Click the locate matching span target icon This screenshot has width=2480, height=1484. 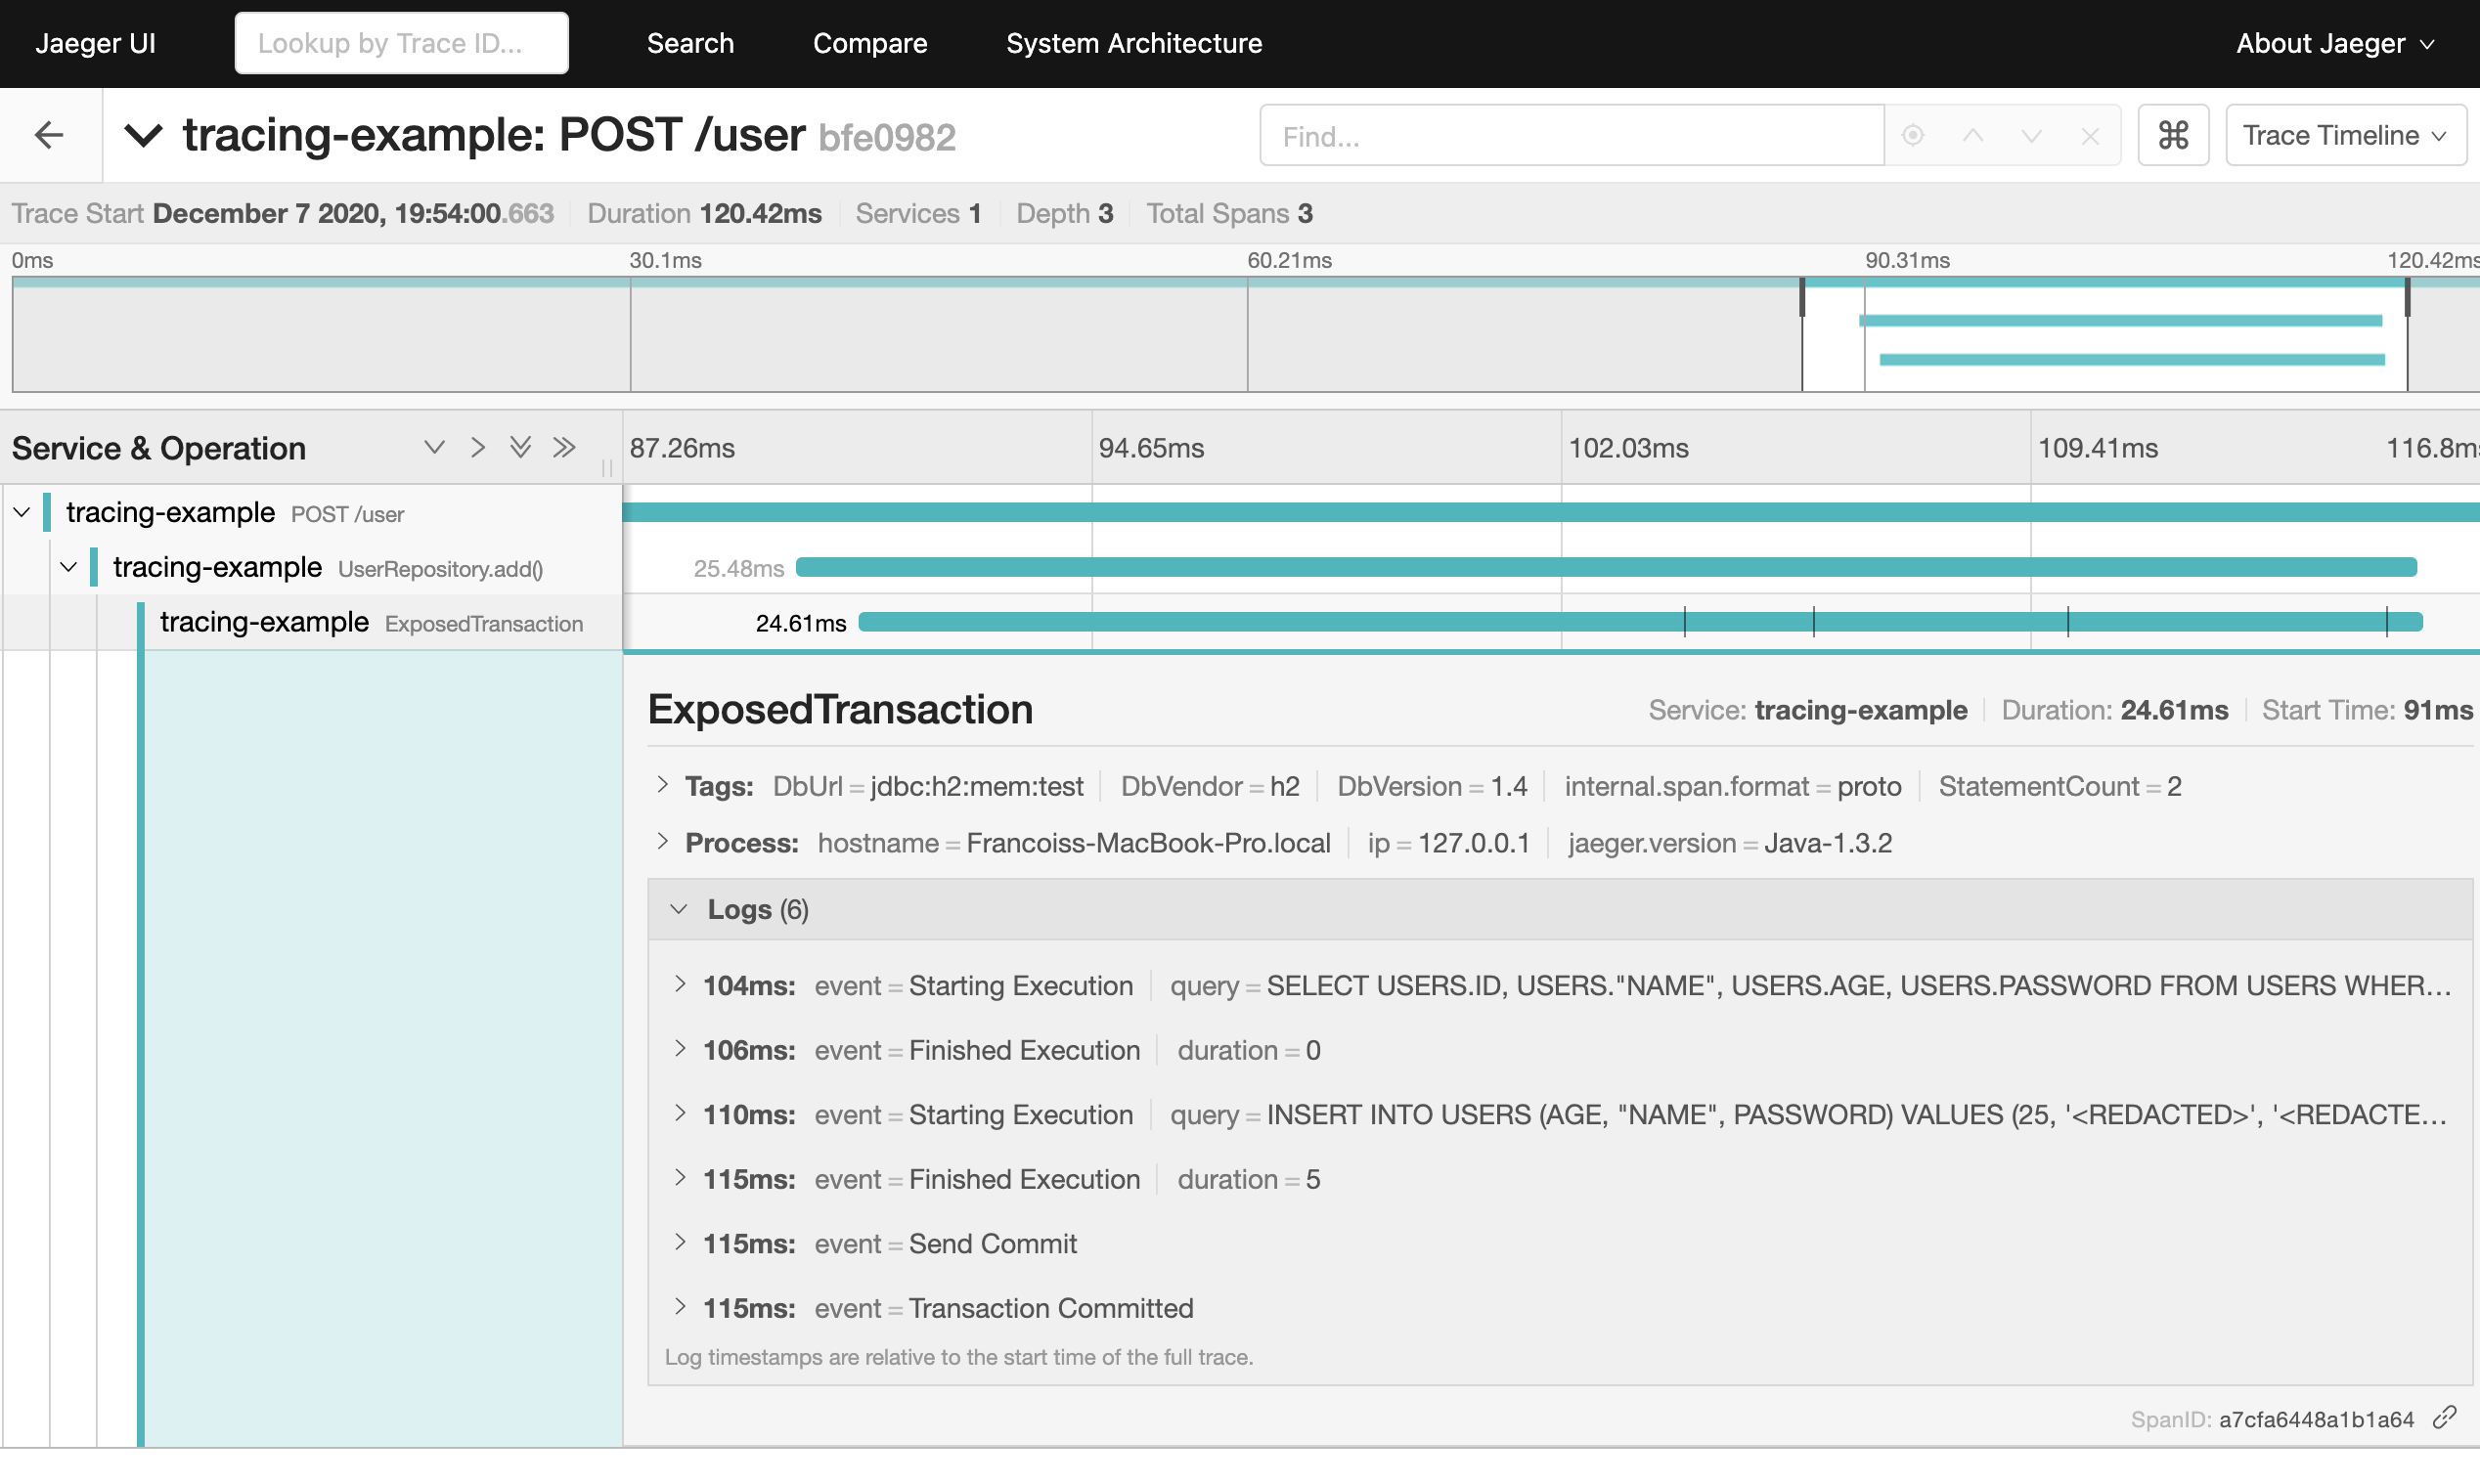pos(1912,135)
